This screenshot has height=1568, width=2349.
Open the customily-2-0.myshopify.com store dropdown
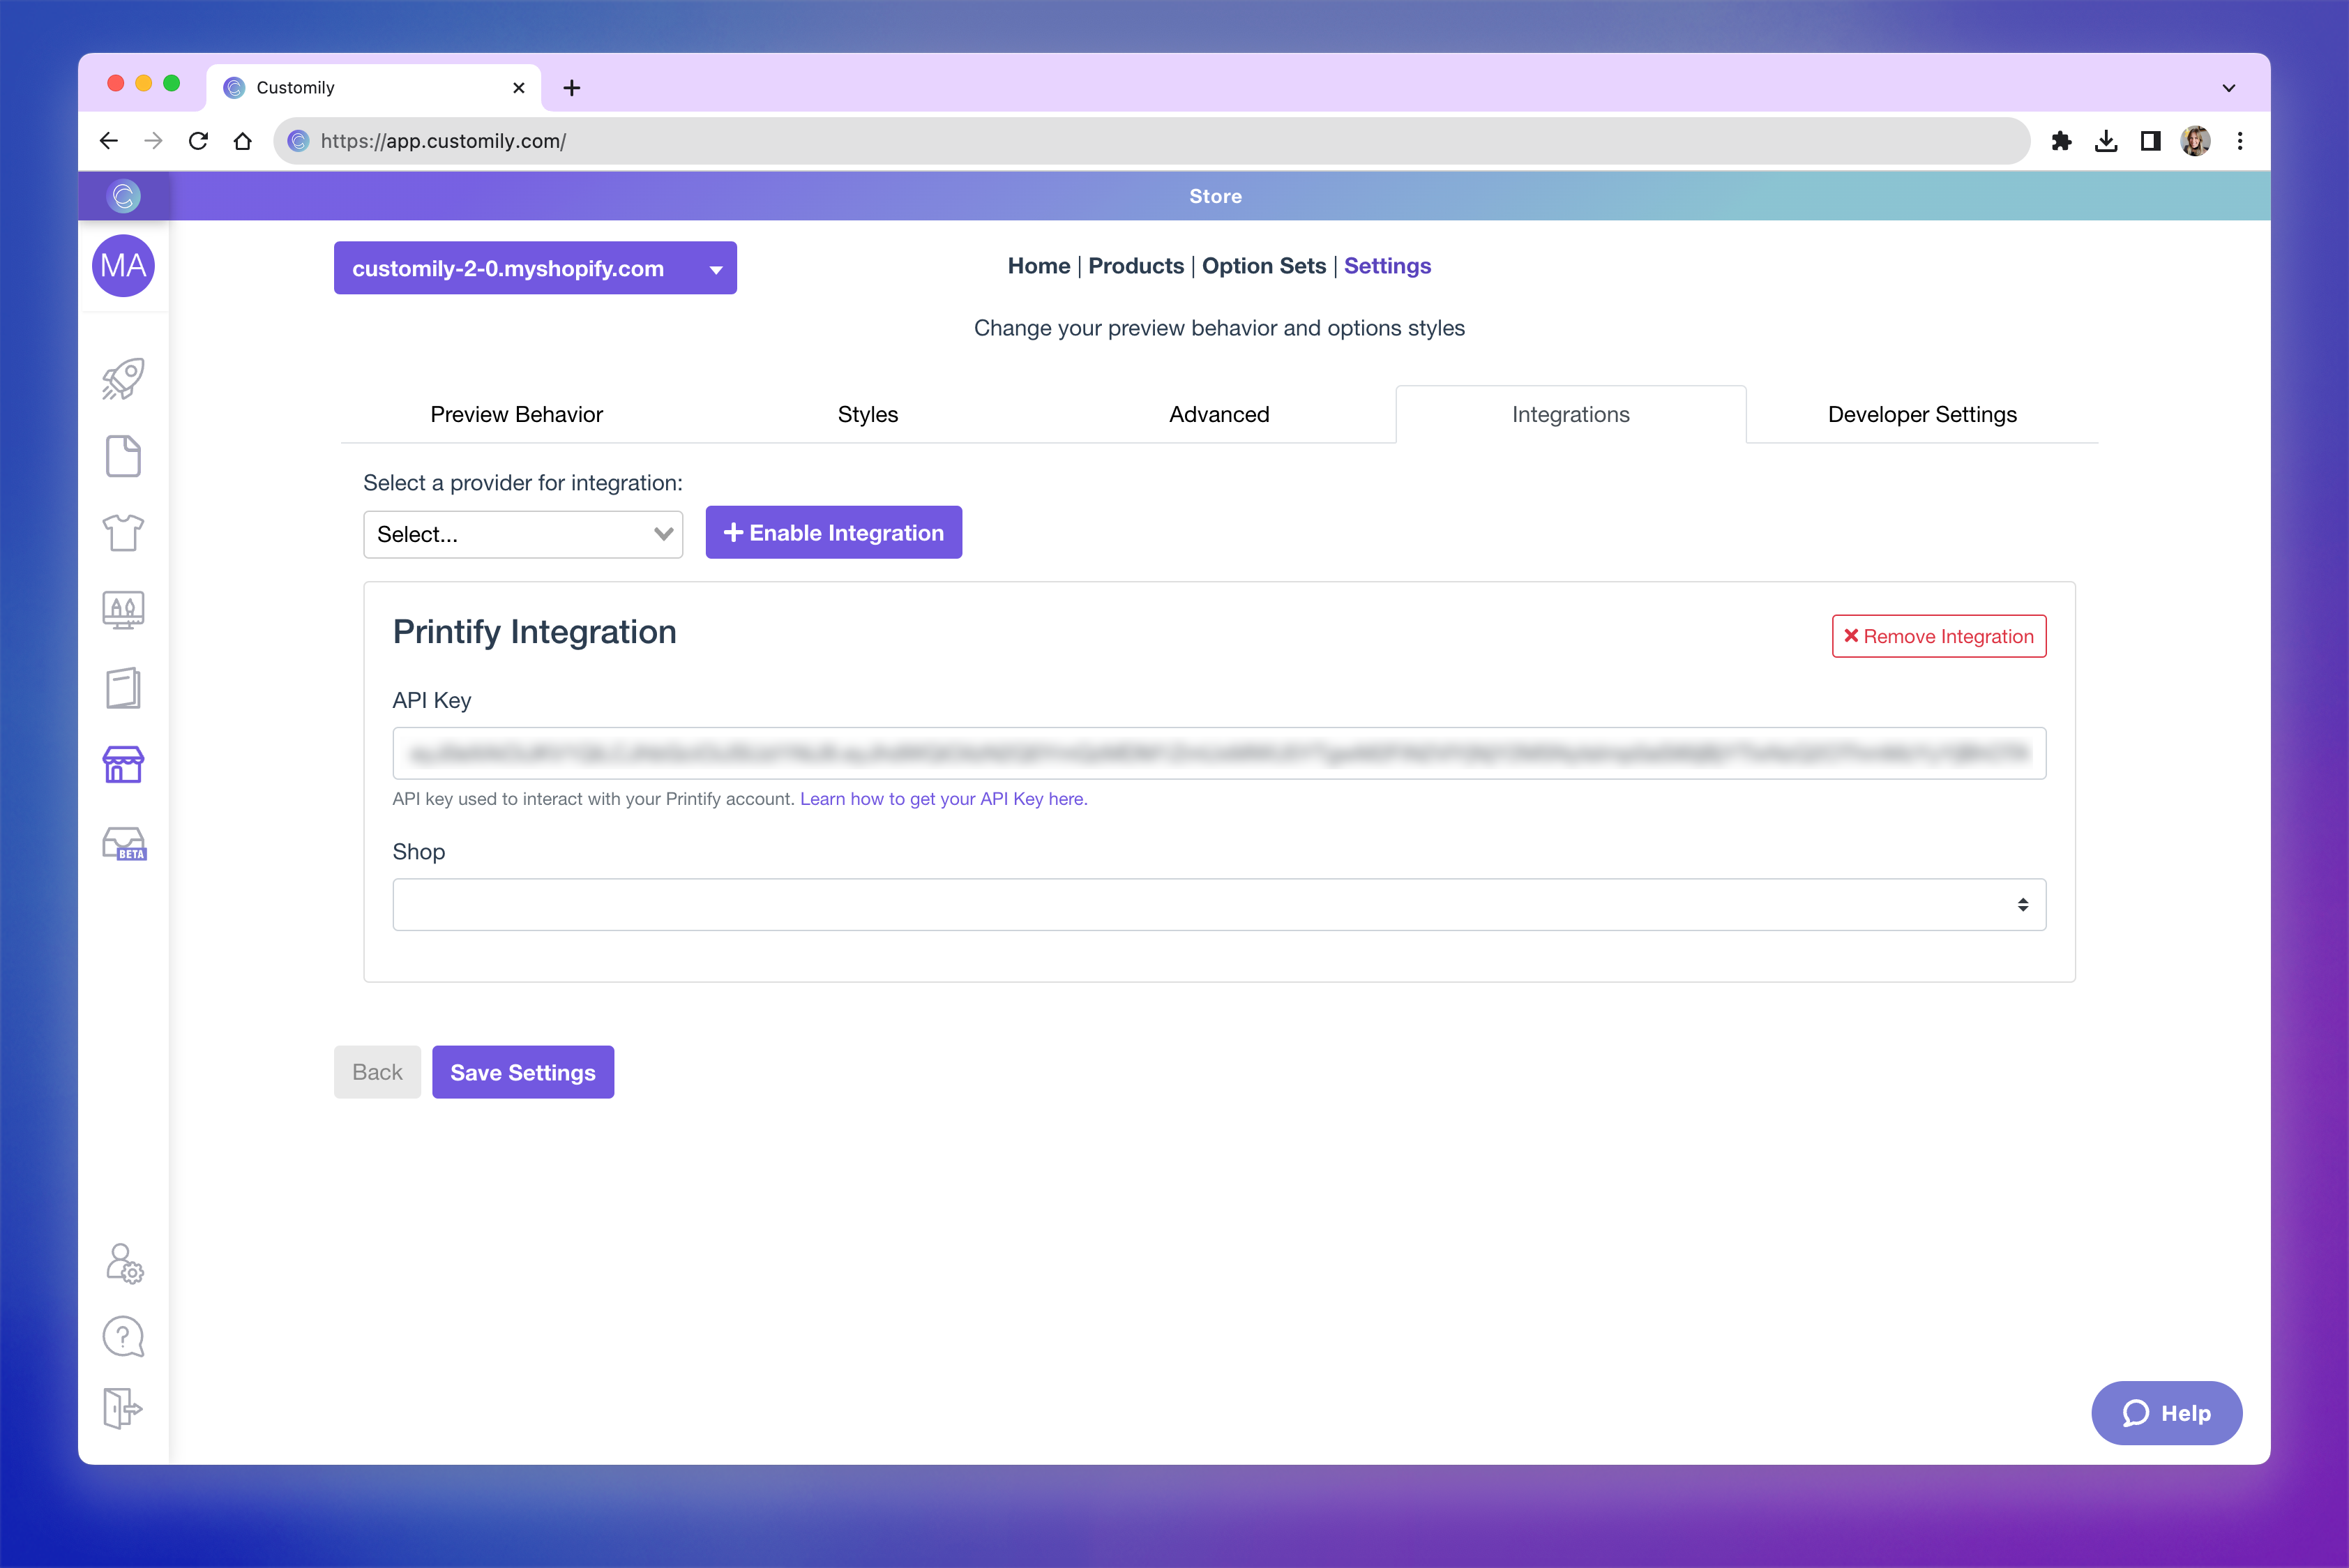tap(535, 268)
